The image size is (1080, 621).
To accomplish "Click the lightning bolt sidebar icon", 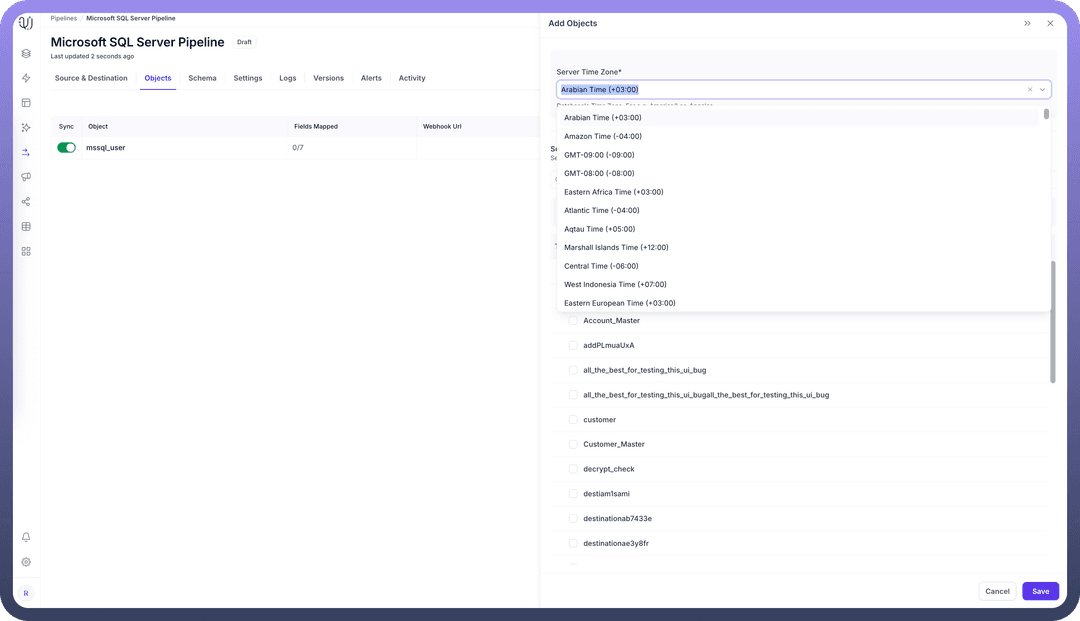I will tap(26, 78).
